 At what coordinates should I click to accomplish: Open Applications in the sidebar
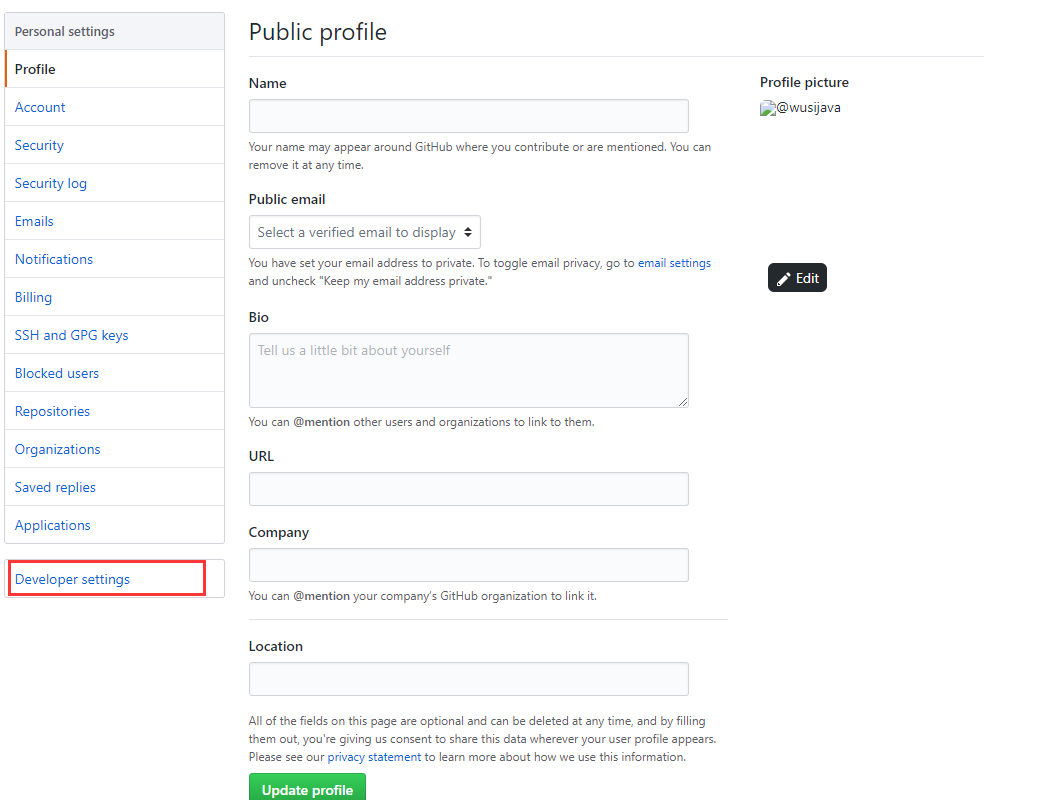53,525
